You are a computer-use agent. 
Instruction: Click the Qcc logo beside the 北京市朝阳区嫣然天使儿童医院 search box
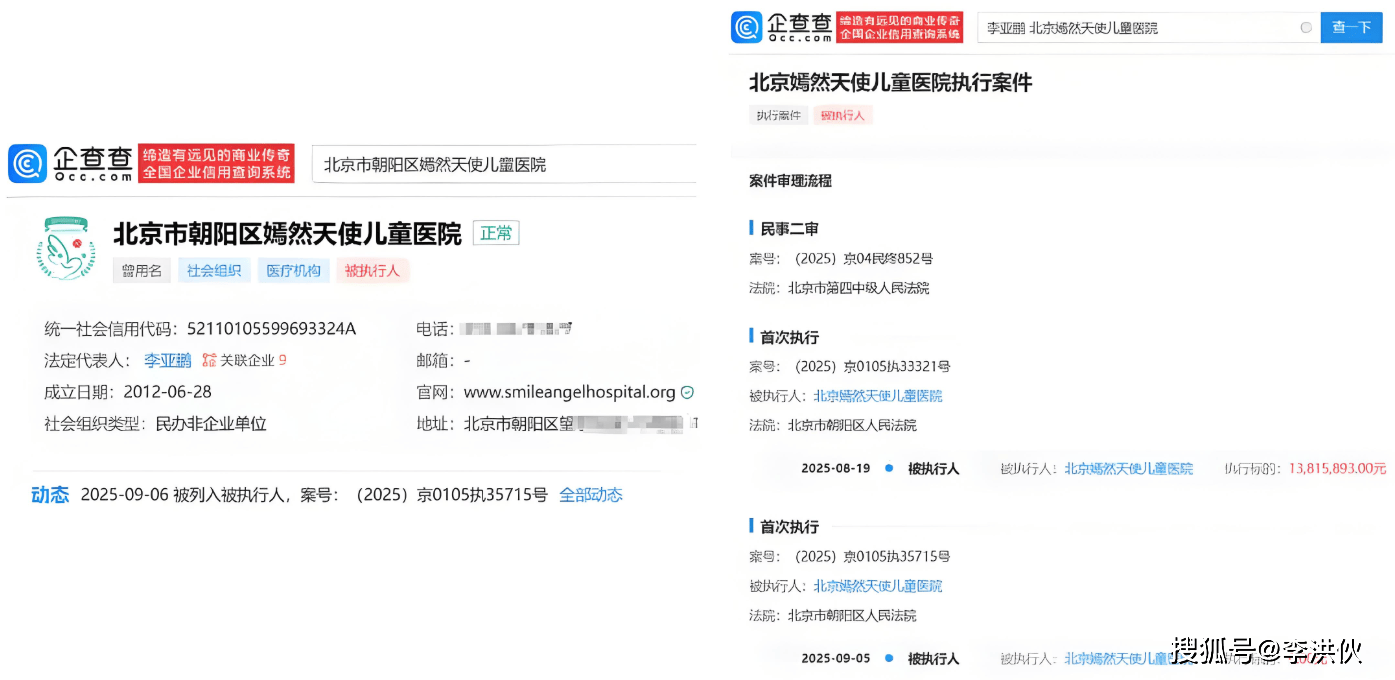point(71,163)
